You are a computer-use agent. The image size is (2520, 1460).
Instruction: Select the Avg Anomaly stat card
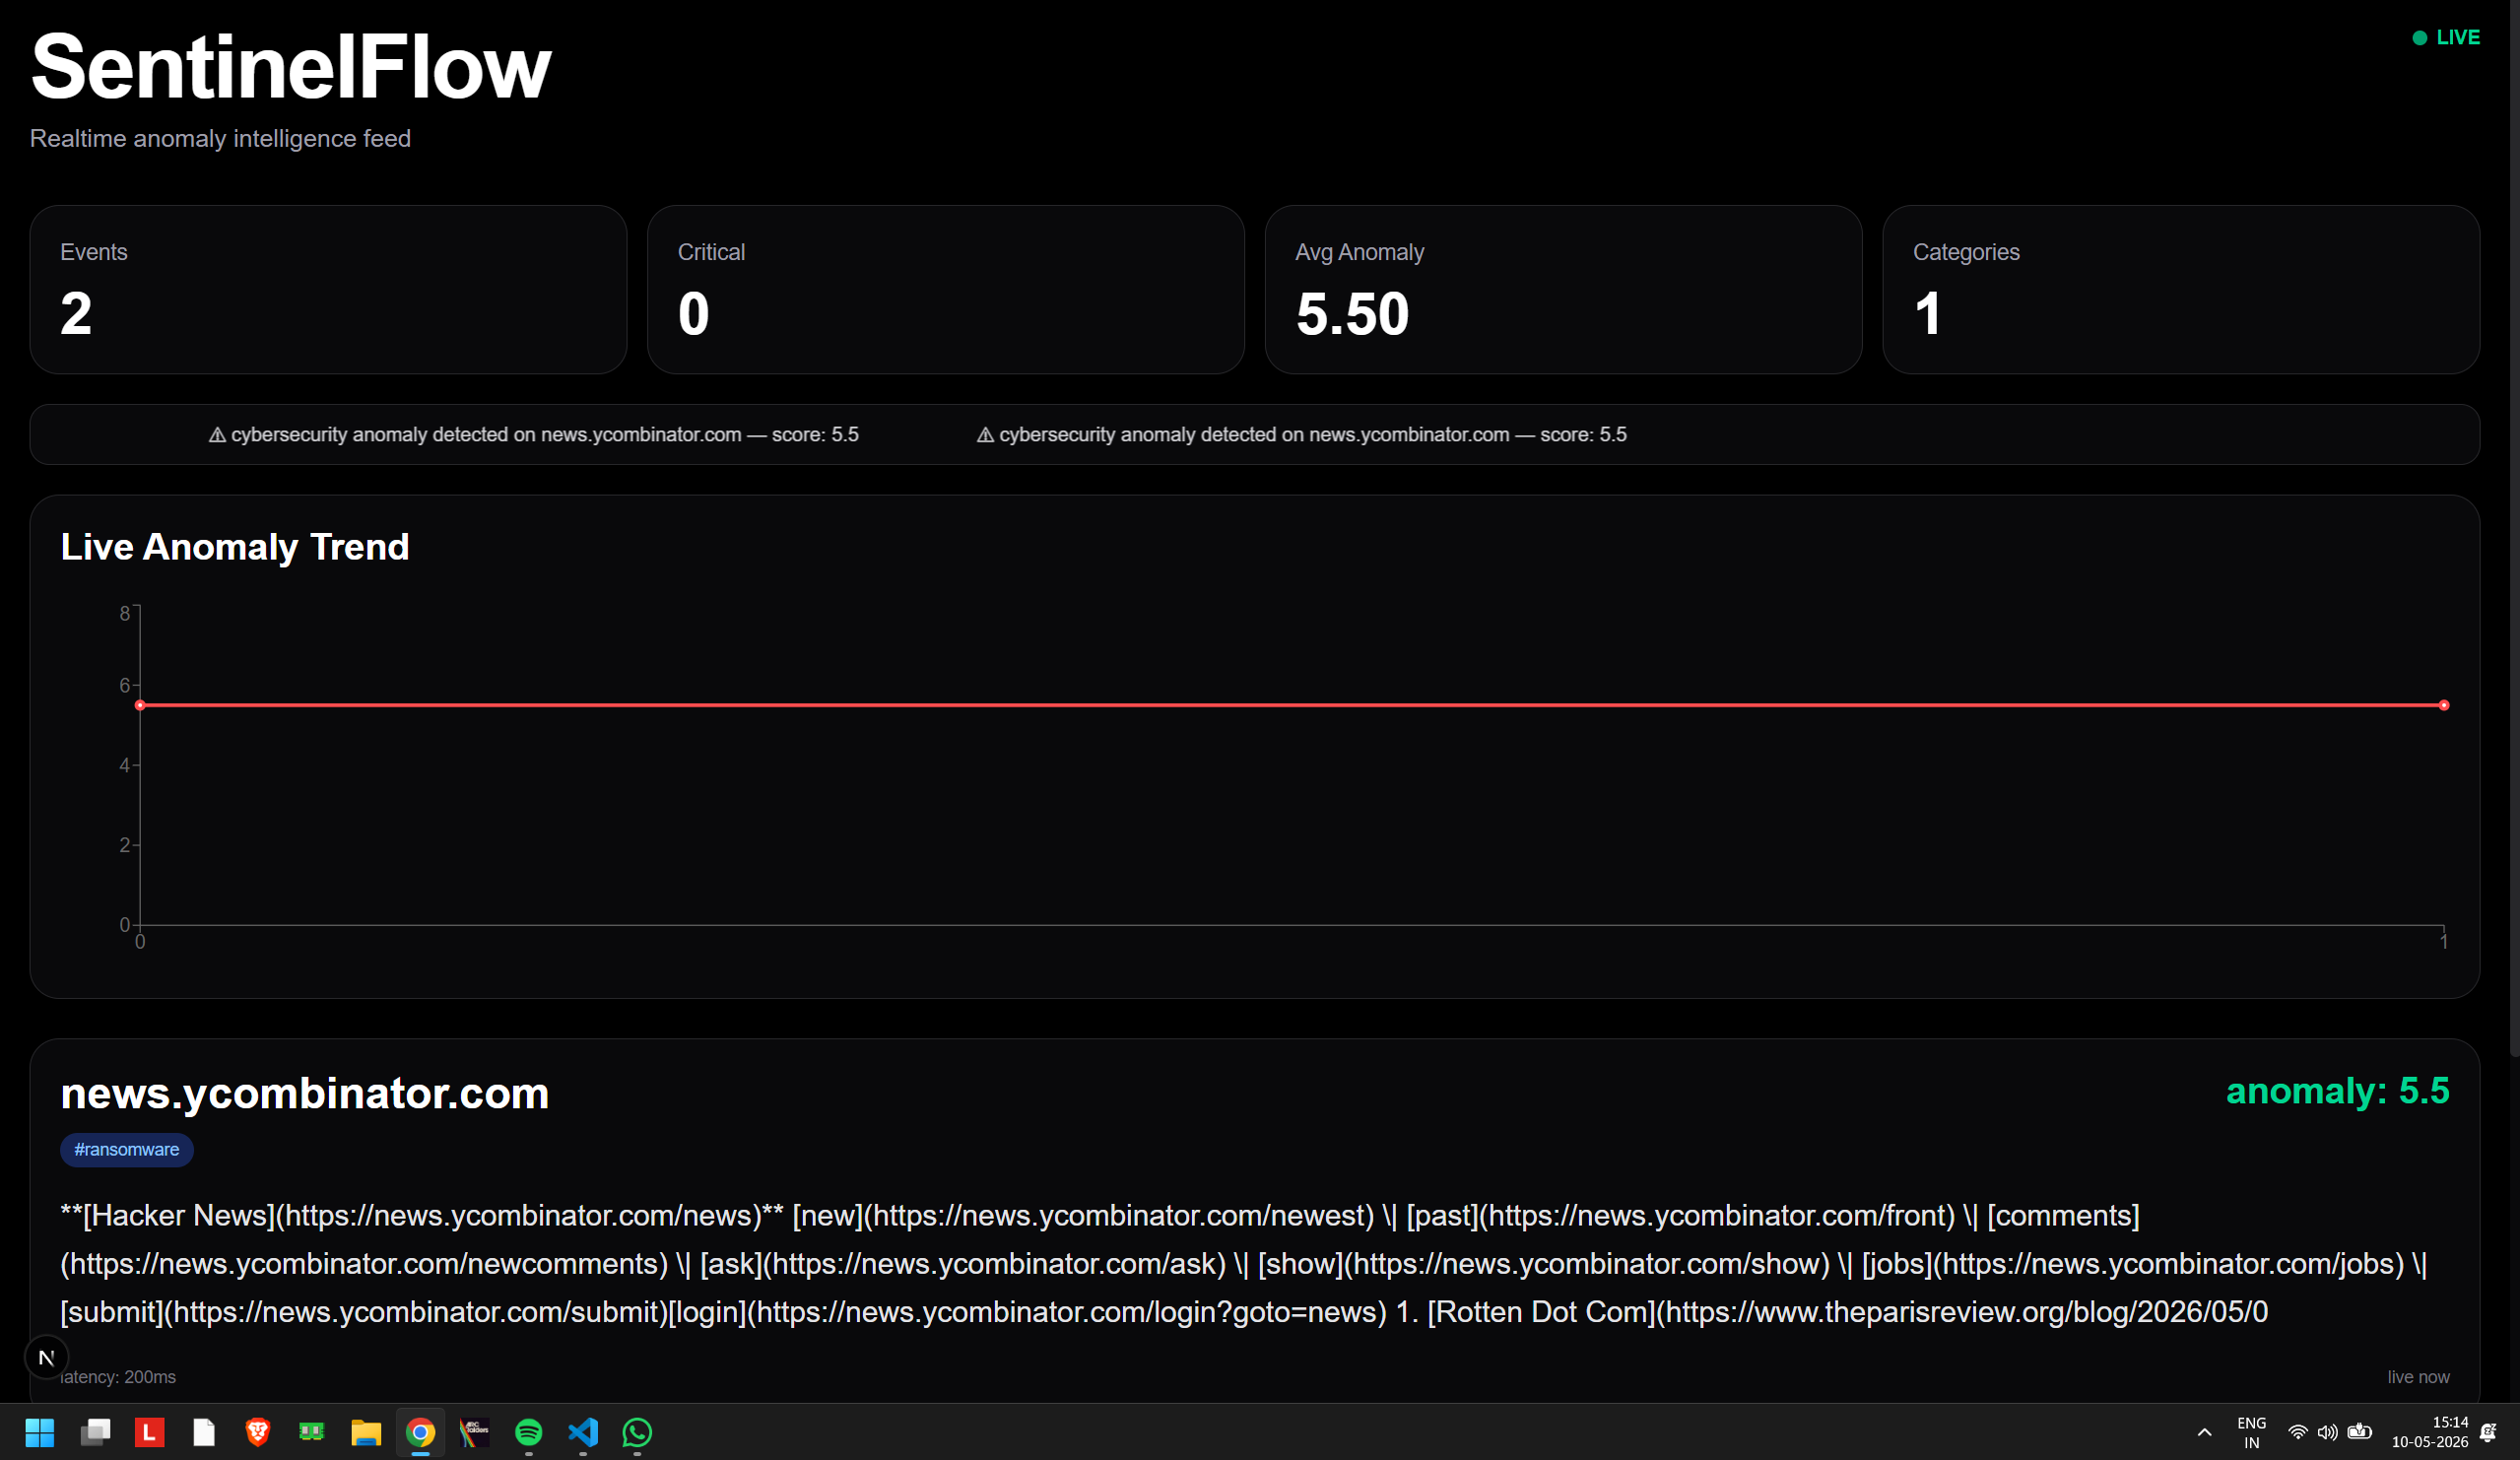[1563, 290]
